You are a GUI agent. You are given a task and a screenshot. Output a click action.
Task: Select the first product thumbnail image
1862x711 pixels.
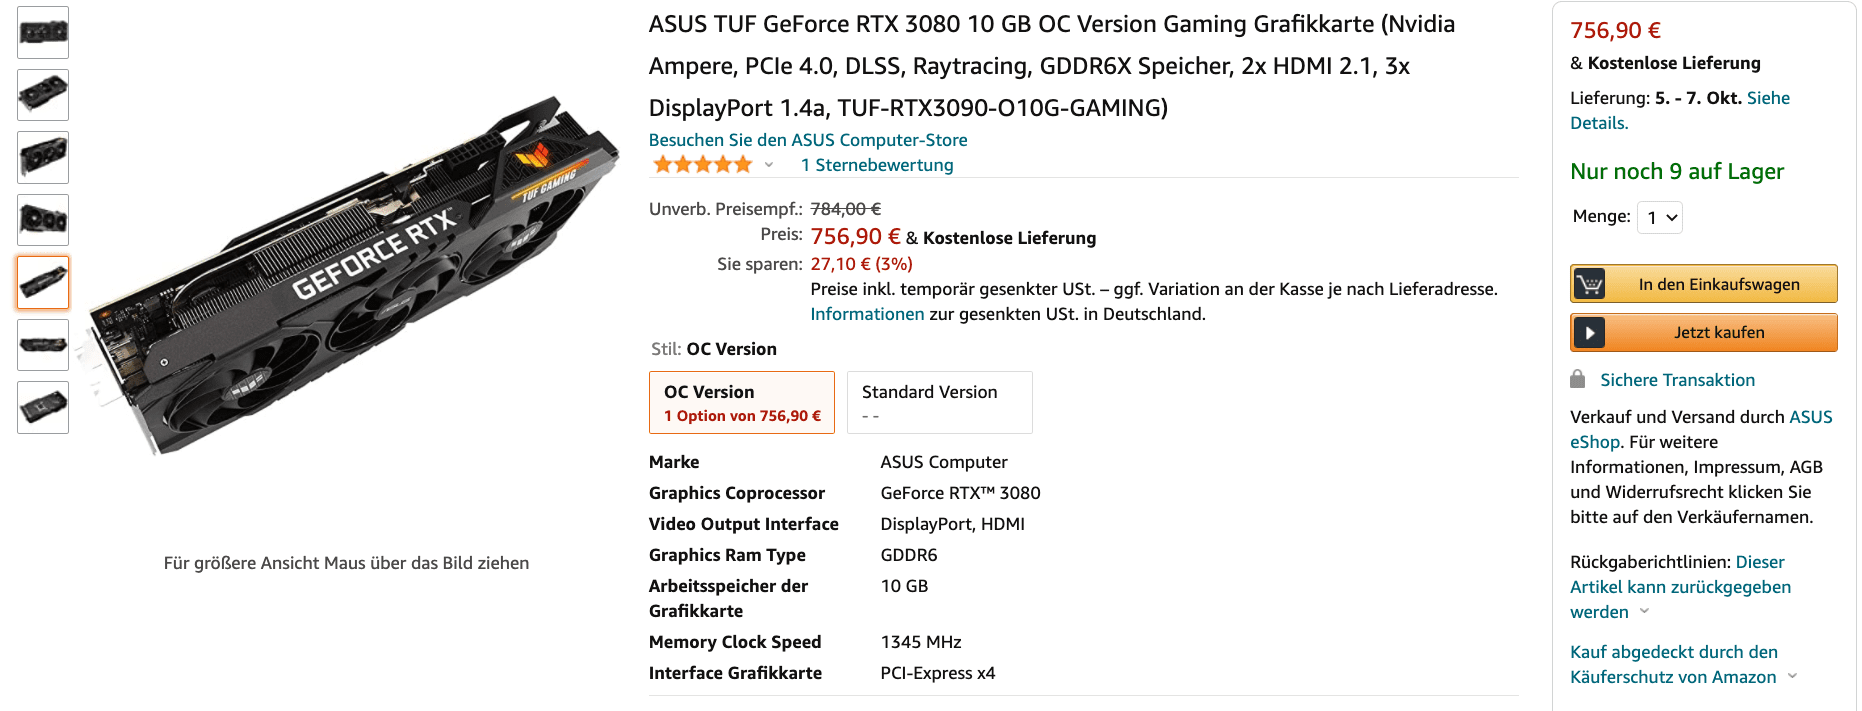(43, 32)
